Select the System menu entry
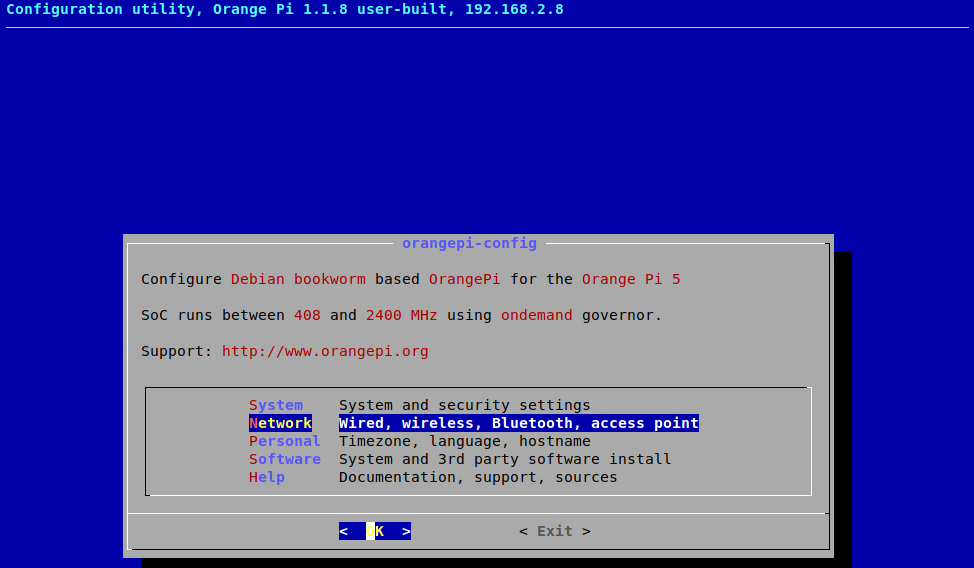This screenshot has height=568, width=974. (x=276, y=405)
